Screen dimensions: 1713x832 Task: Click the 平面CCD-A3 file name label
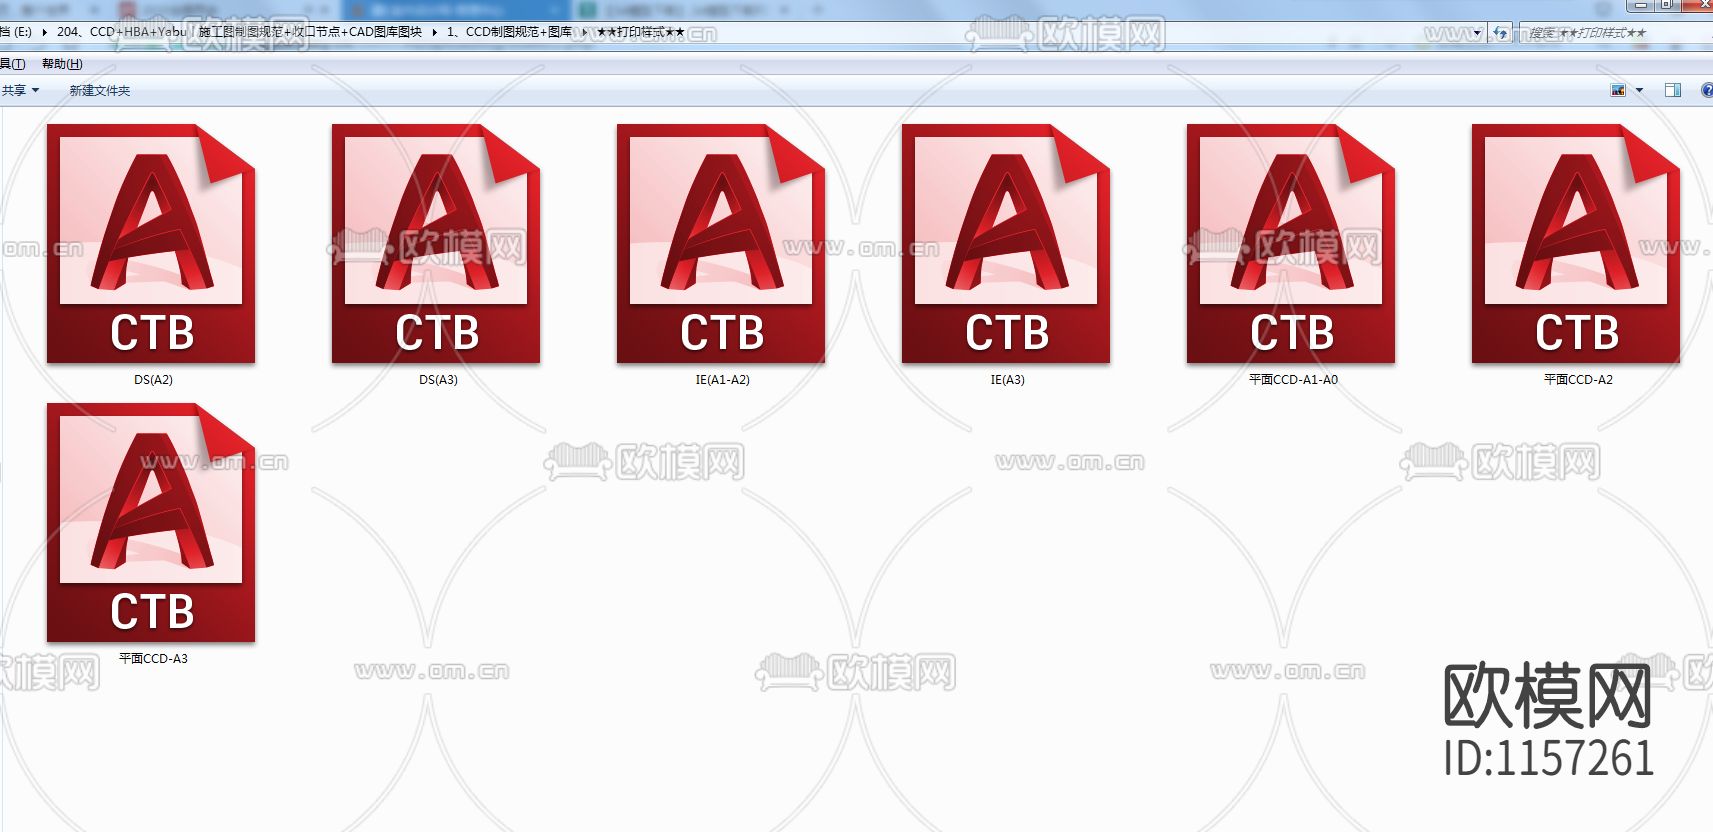point(153,659)
